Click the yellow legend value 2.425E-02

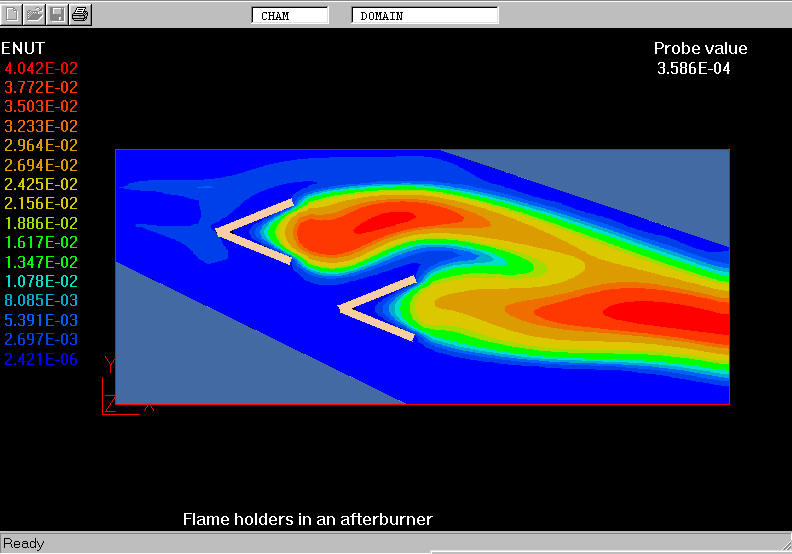coord(41,184)
